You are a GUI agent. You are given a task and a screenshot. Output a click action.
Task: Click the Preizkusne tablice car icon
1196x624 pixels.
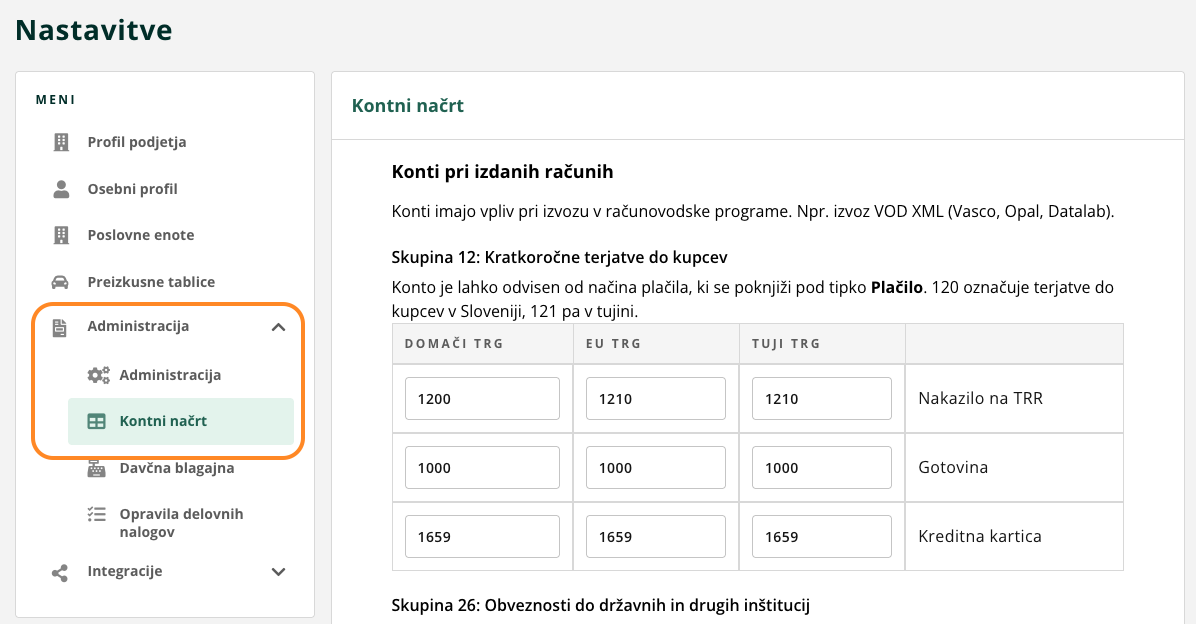pos(61,282)
